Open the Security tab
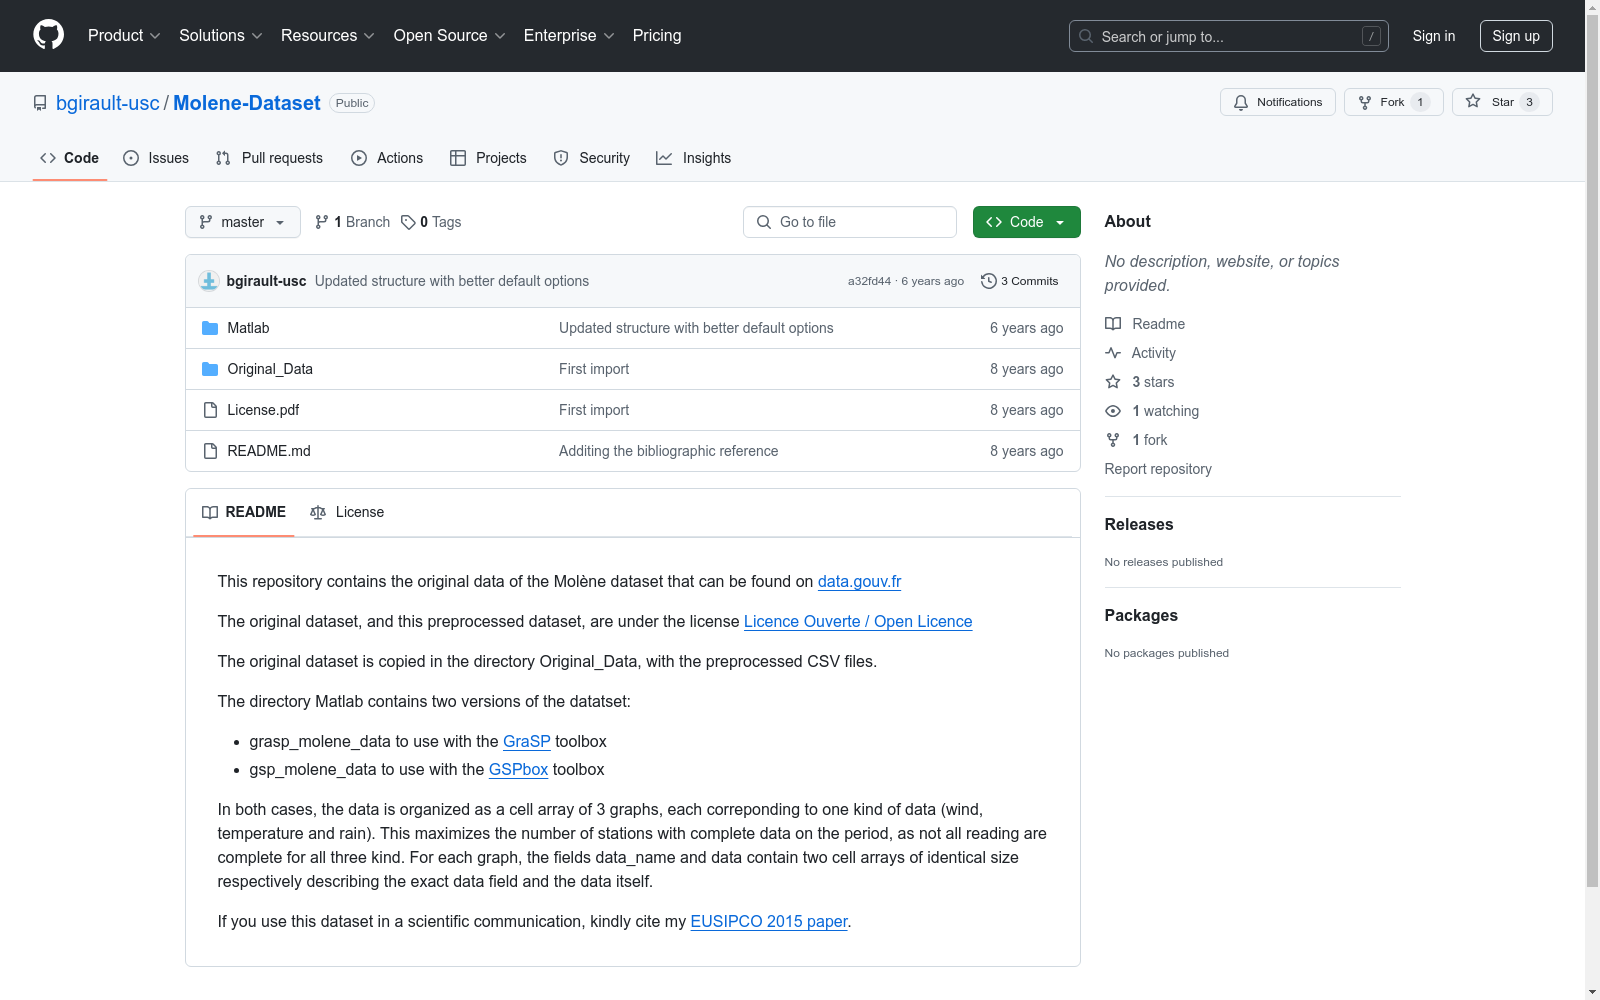 [592, 158]
